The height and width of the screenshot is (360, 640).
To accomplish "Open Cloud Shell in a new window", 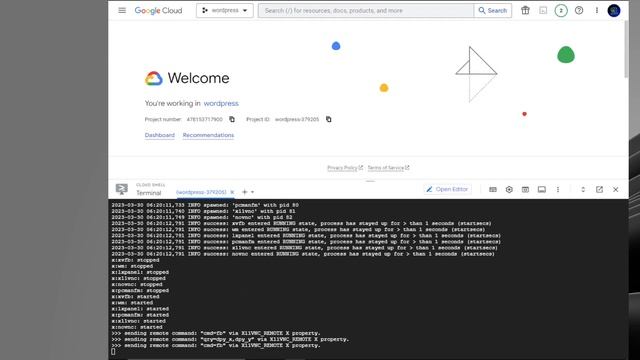I will click(599, 189).
